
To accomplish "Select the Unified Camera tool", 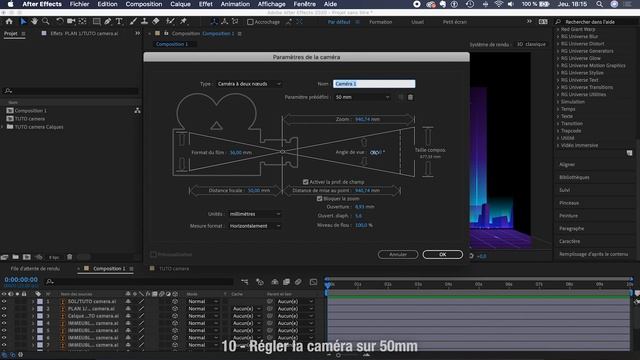I will pos(71,21).
